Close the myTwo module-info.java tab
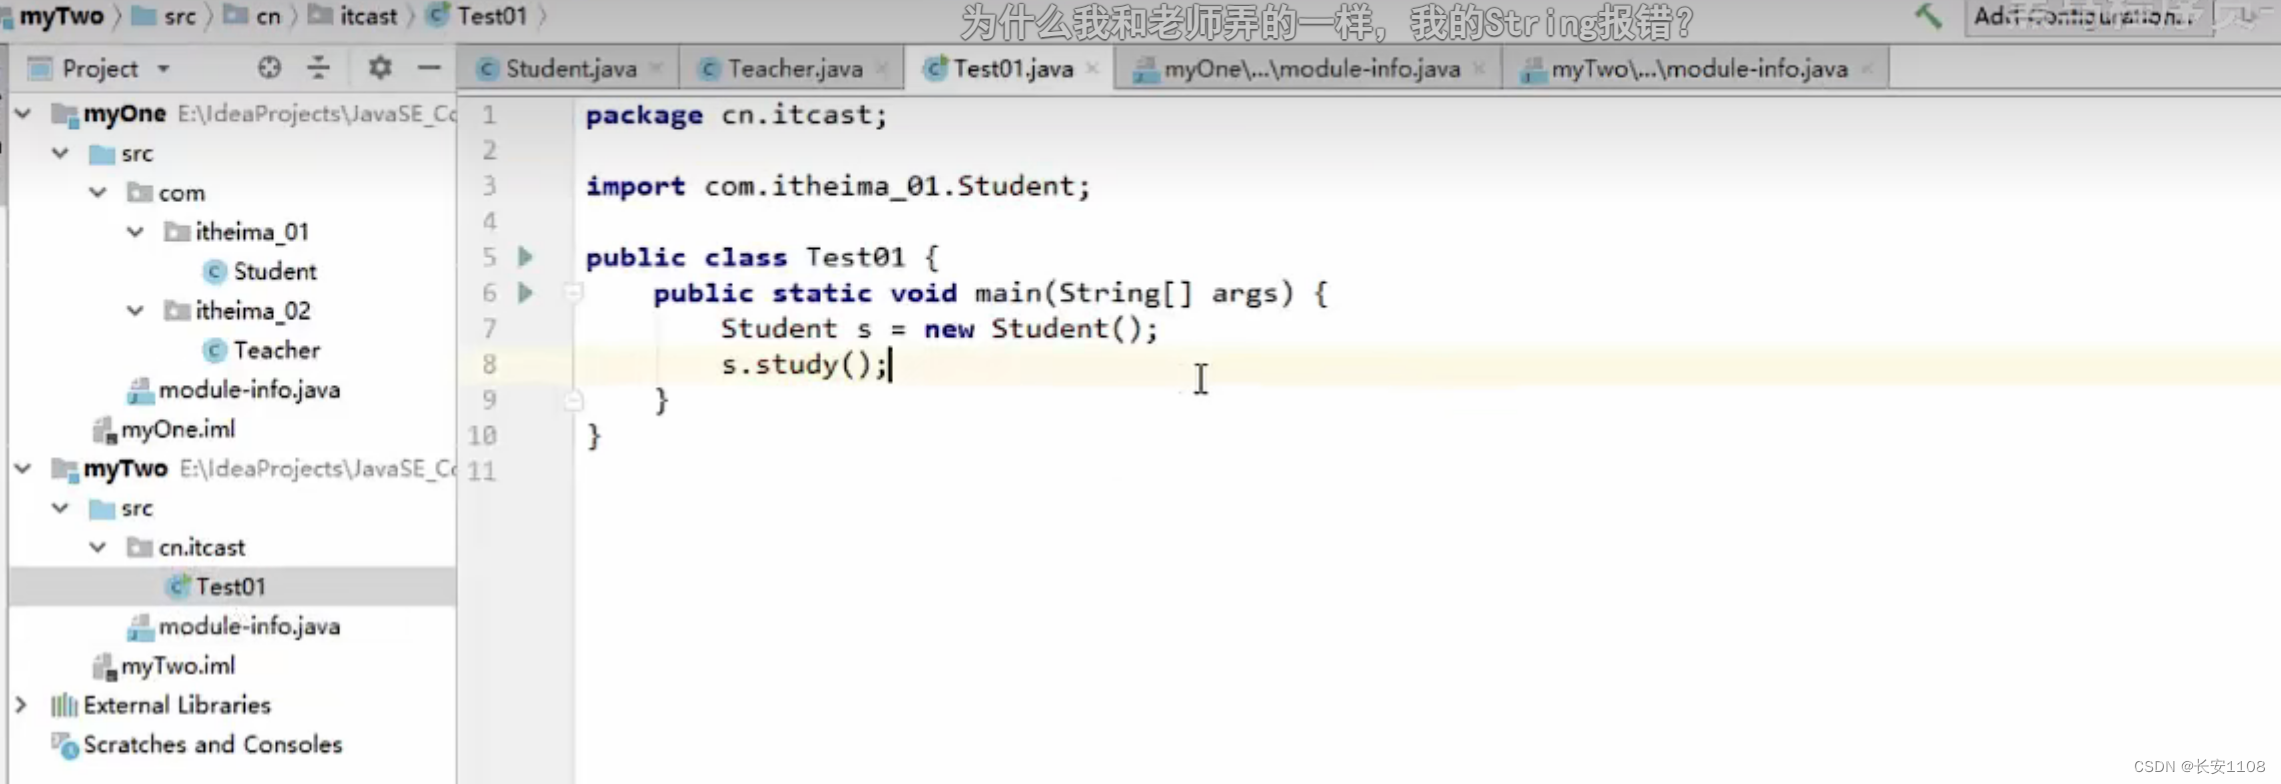Screen dimensions: 2281x784 coord(1866,68)
